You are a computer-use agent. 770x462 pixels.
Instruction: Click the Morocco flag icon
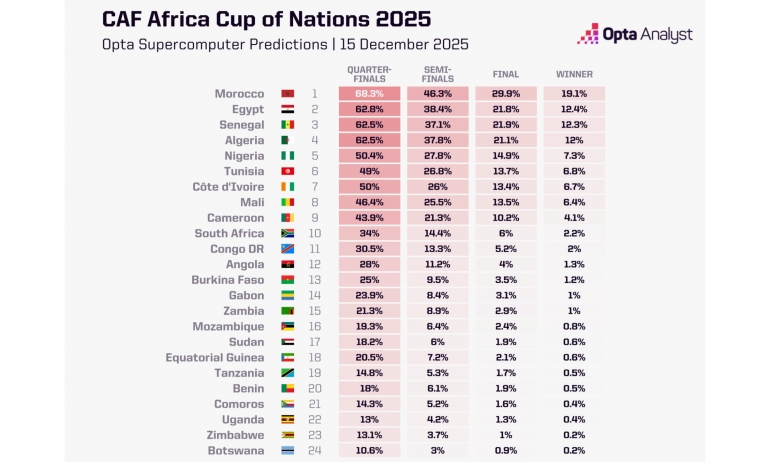(287, 94)
